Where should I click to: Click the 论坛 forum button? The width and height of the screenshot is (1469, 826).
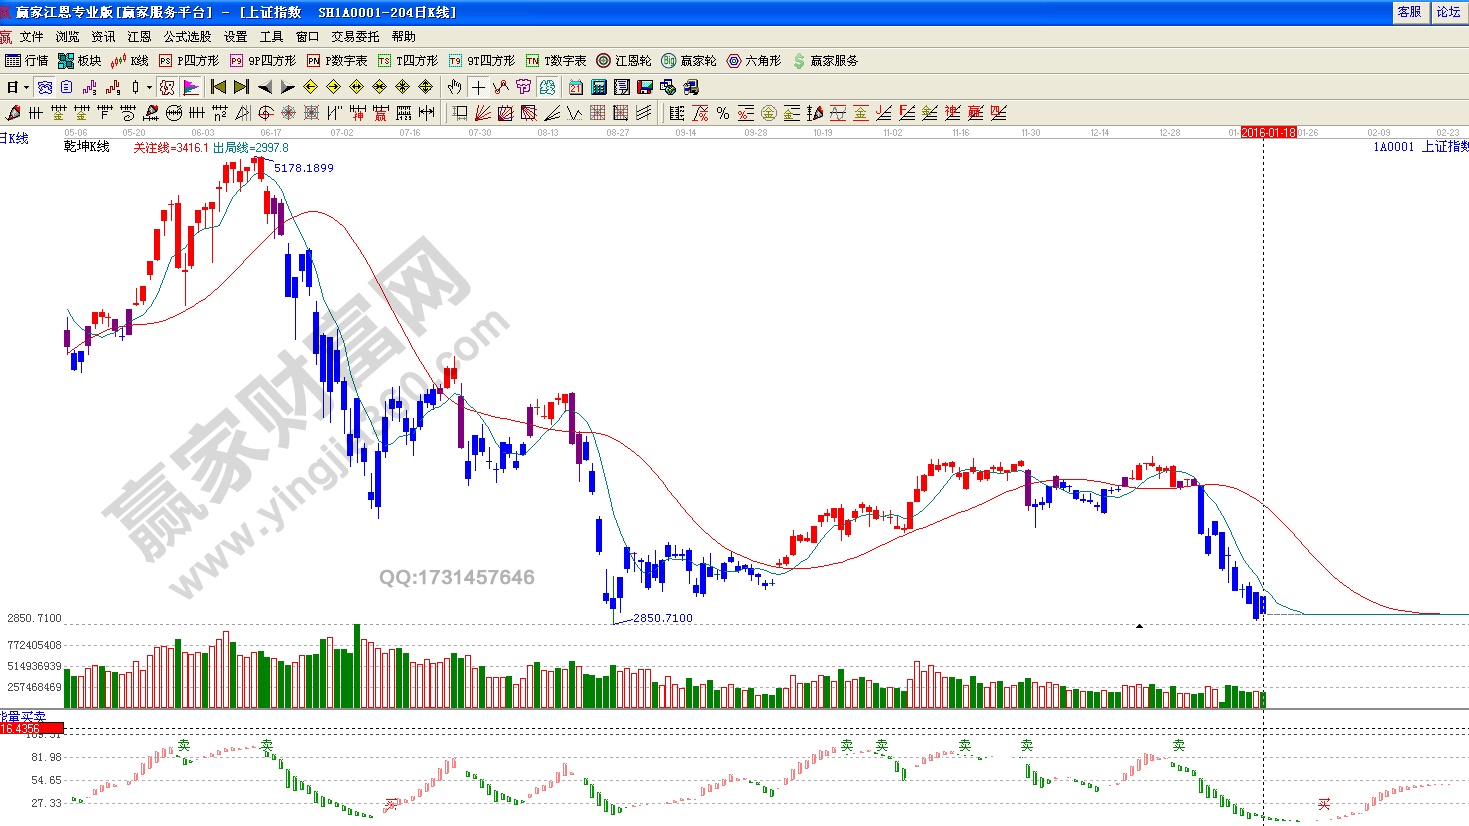point(1448,12)
